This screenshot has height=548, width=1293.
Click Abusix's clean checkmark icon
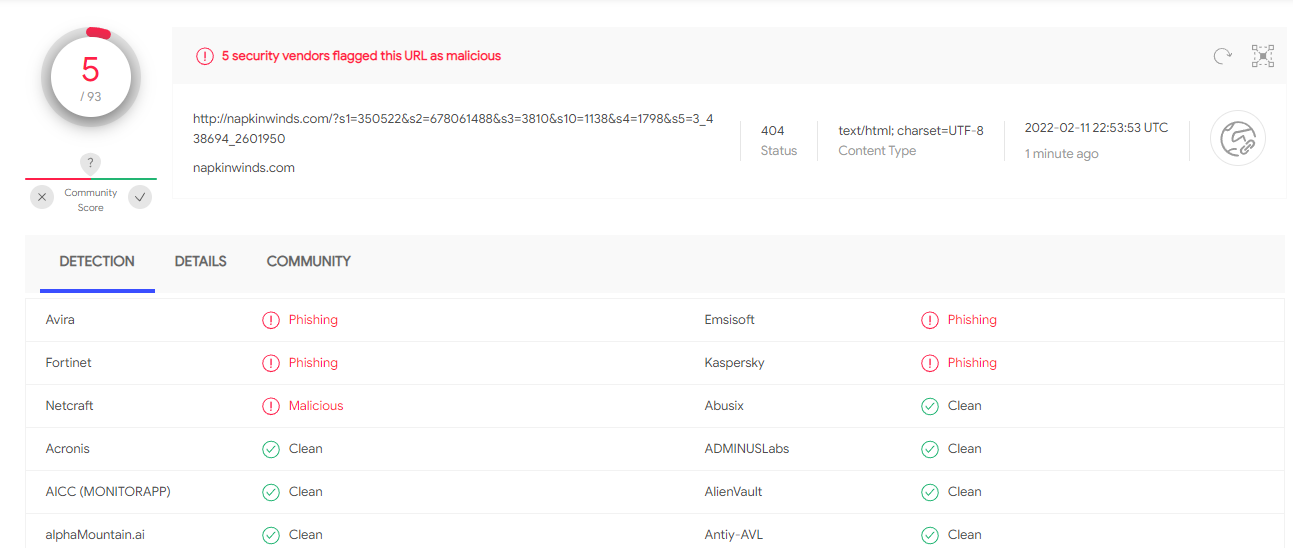tap(930, 406)
